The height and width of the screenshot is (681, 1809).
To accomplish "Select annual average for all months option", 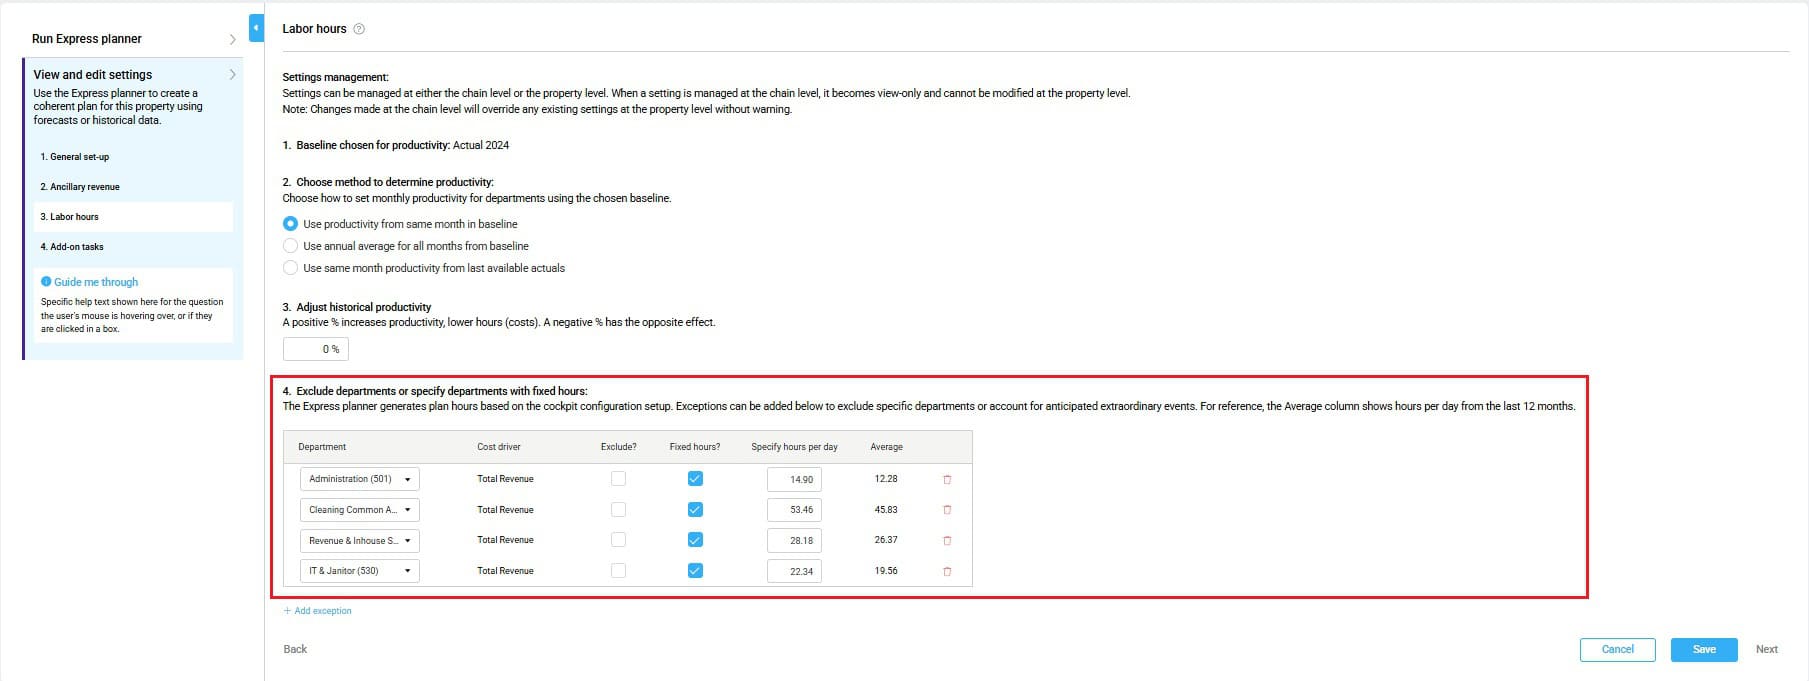I will [291, 246].
